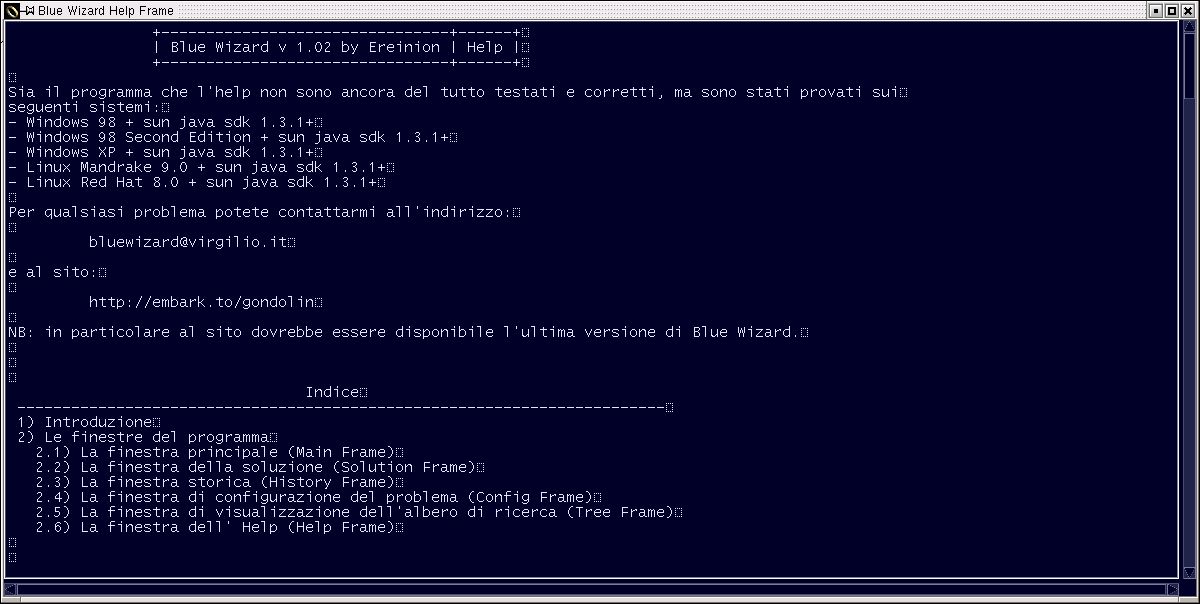Click the vertical scrollbar up arrow
Viewport: 1200px width, 604px height.
(x=1189, y=26)
